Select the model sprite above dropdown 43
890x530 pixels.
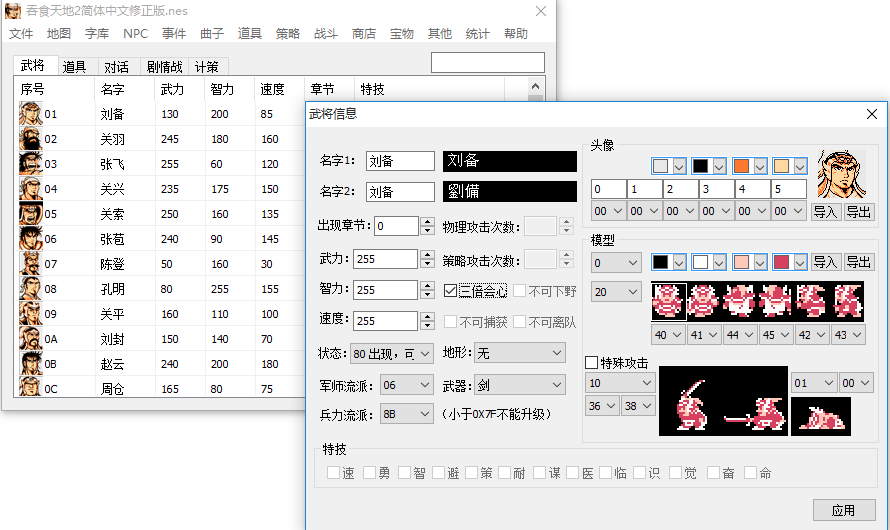pyautogui.click(x=847, y=301)
